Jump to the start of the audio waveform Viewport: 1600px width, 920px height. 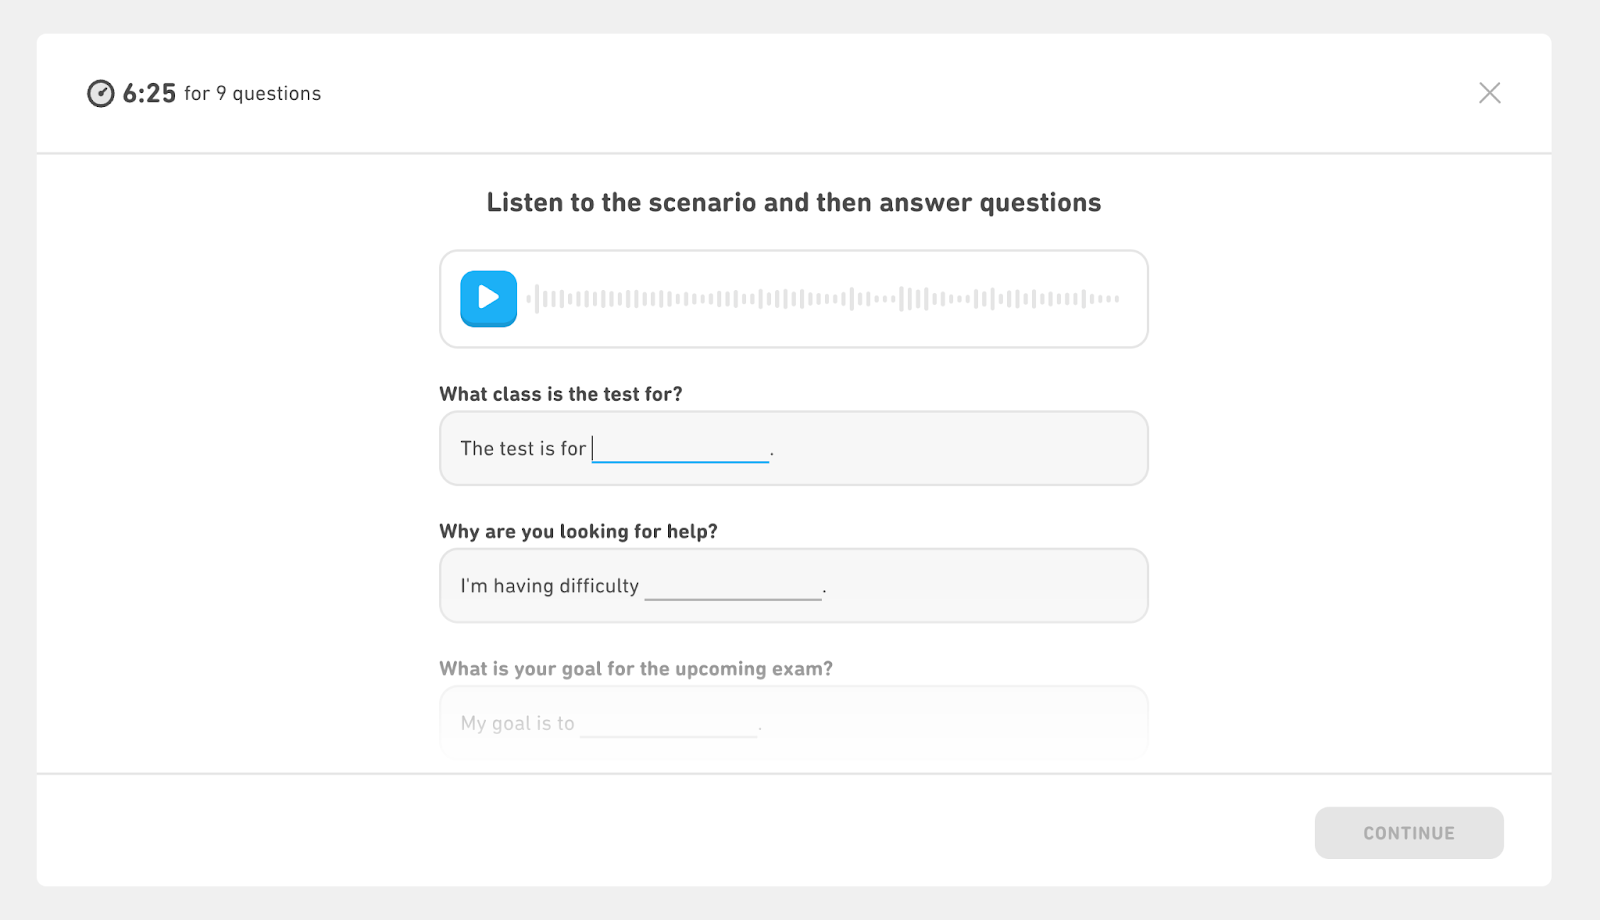click(x=531, y=298)
